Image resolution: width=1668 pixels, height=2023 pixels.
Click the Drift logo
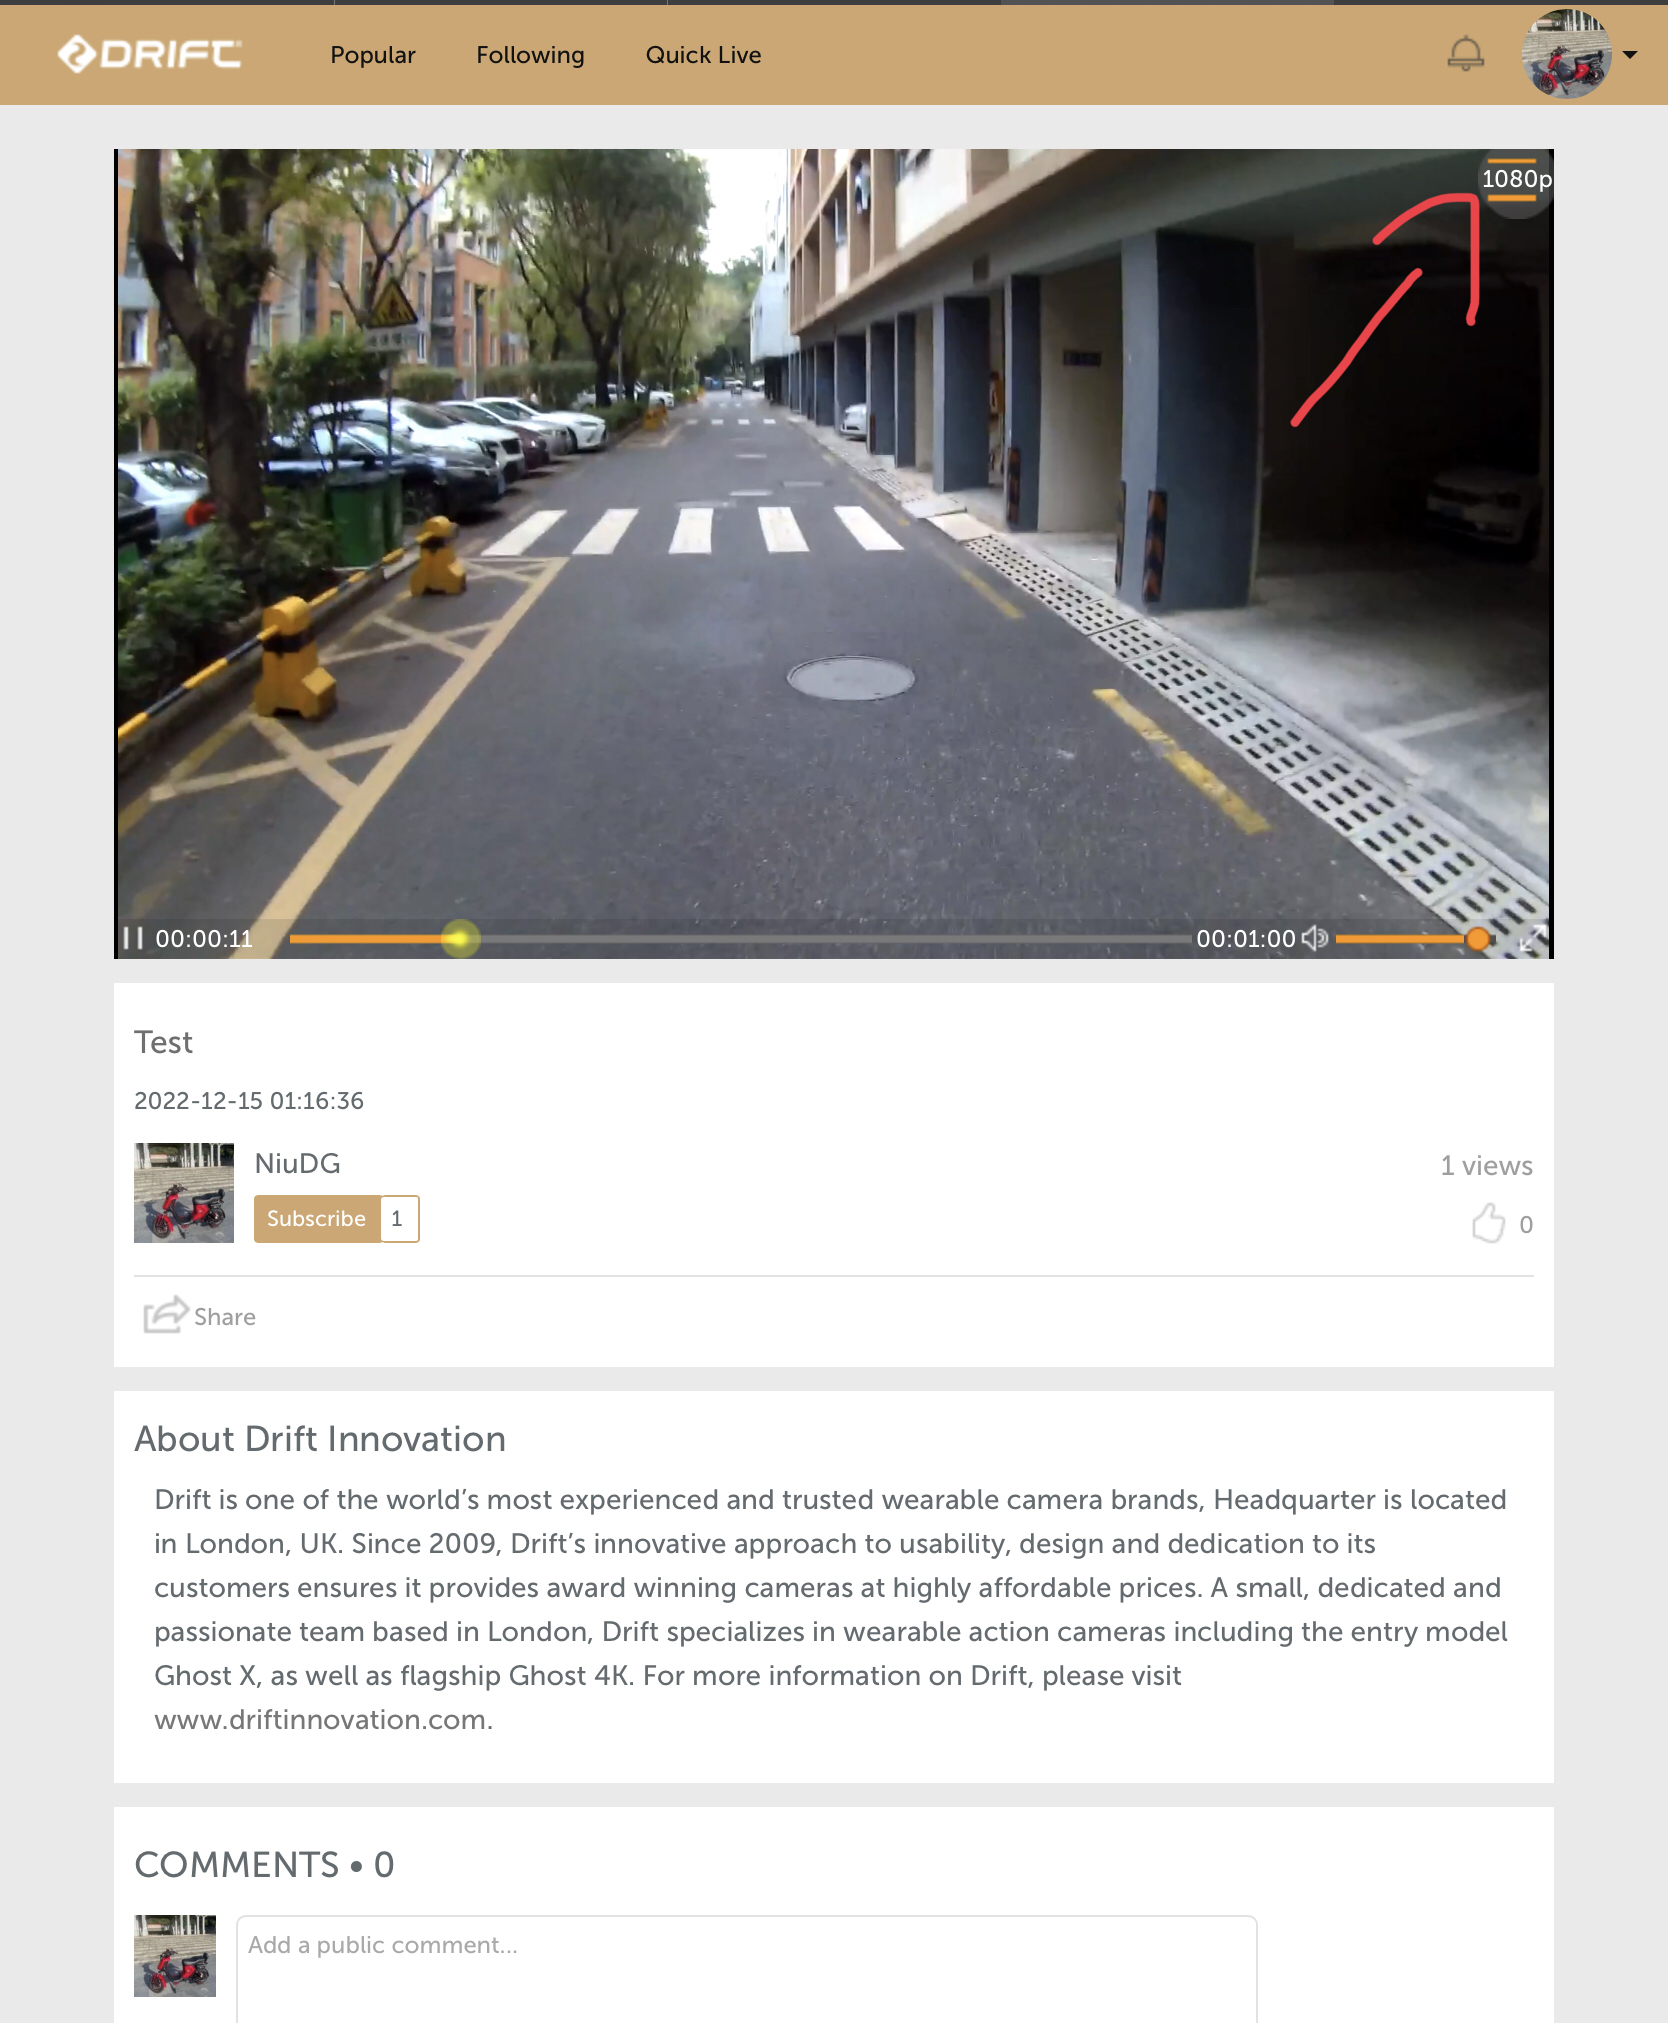(x=150, y=54)
